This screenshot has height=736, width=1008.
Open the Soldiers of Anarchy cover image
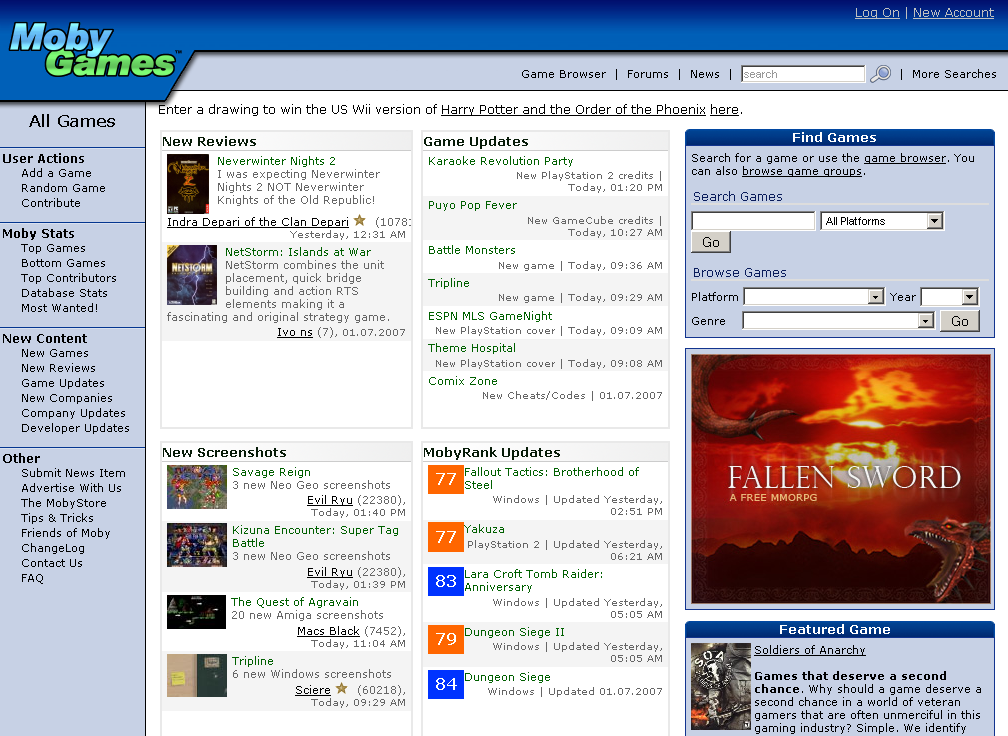click(x=721, y=687)
